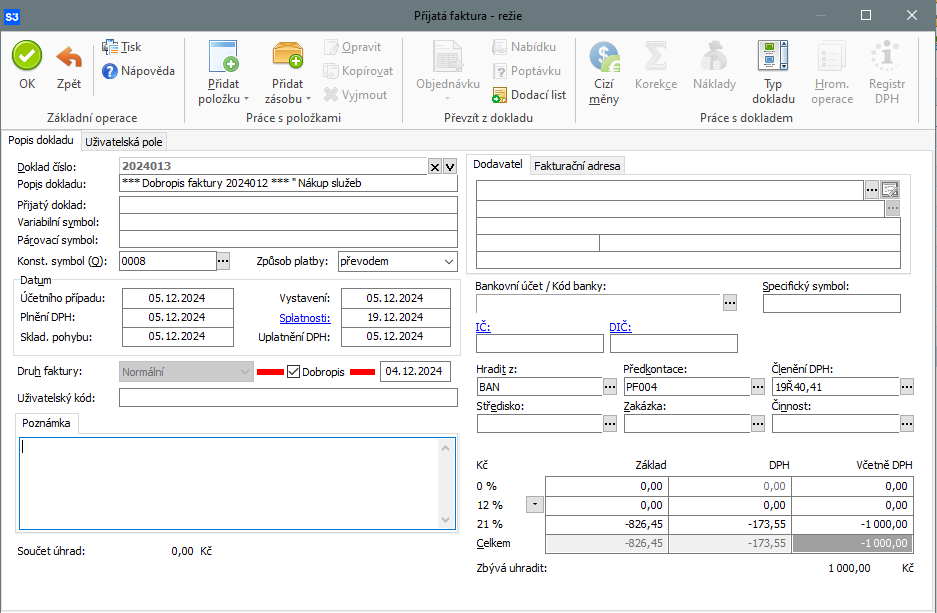This screenshot has height=613, width=937.
Task: Open the Předkontace lookup button
Action: [x=758, y=387]
